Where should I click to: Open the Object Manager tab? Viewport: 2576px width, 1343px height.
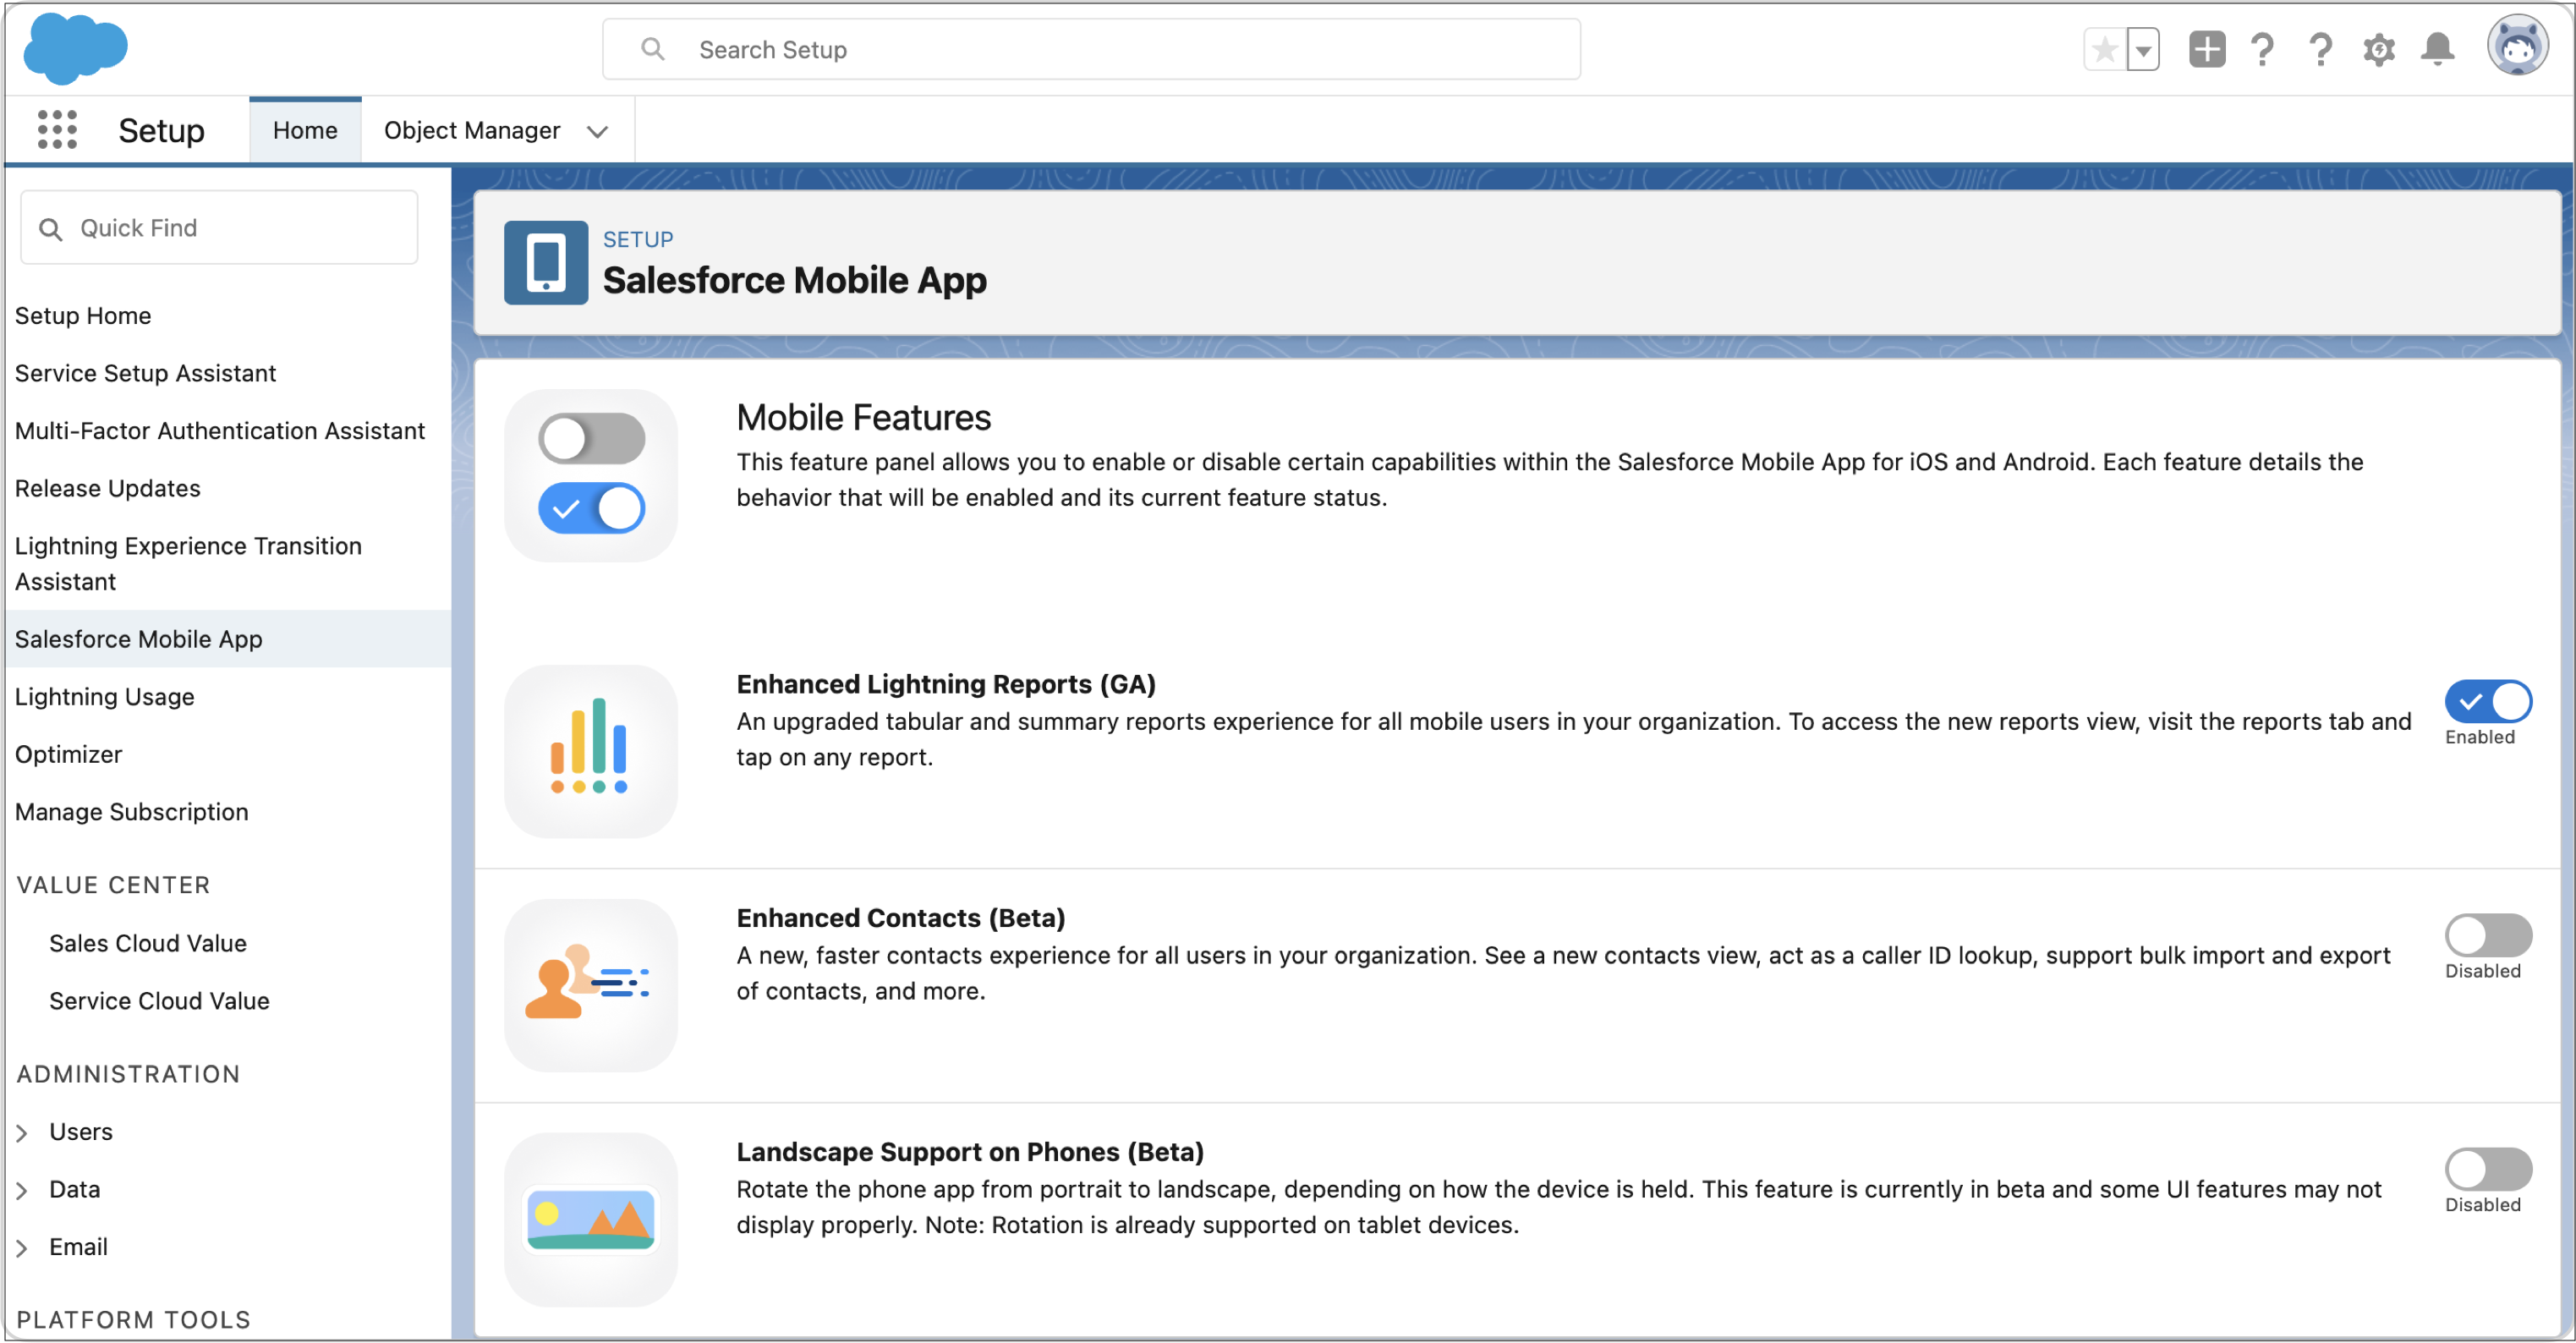(x=471, y=130)
